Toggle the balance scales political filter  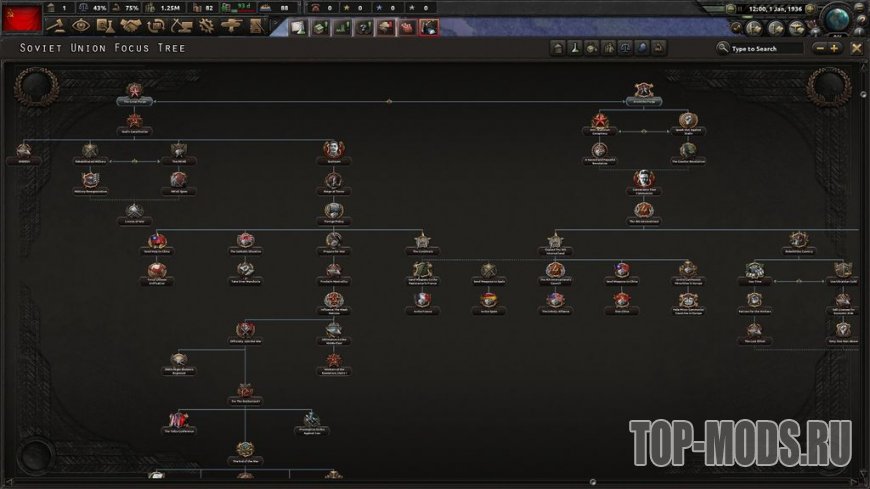point(625,48)
